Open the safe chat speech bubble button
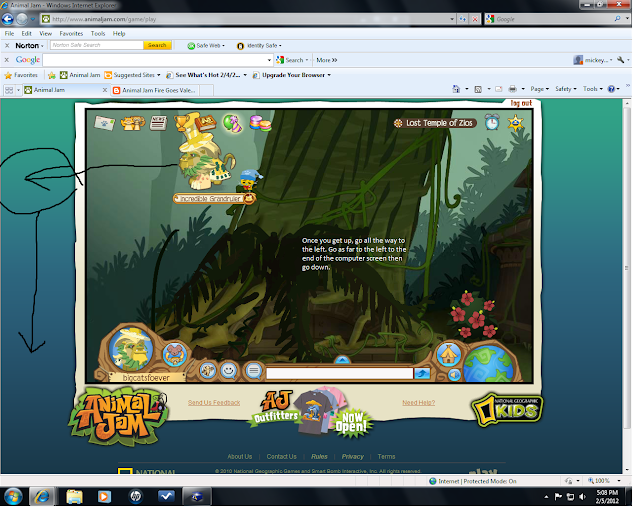The image size is (640, 513). pyautogui.click(x=253, y=371)
